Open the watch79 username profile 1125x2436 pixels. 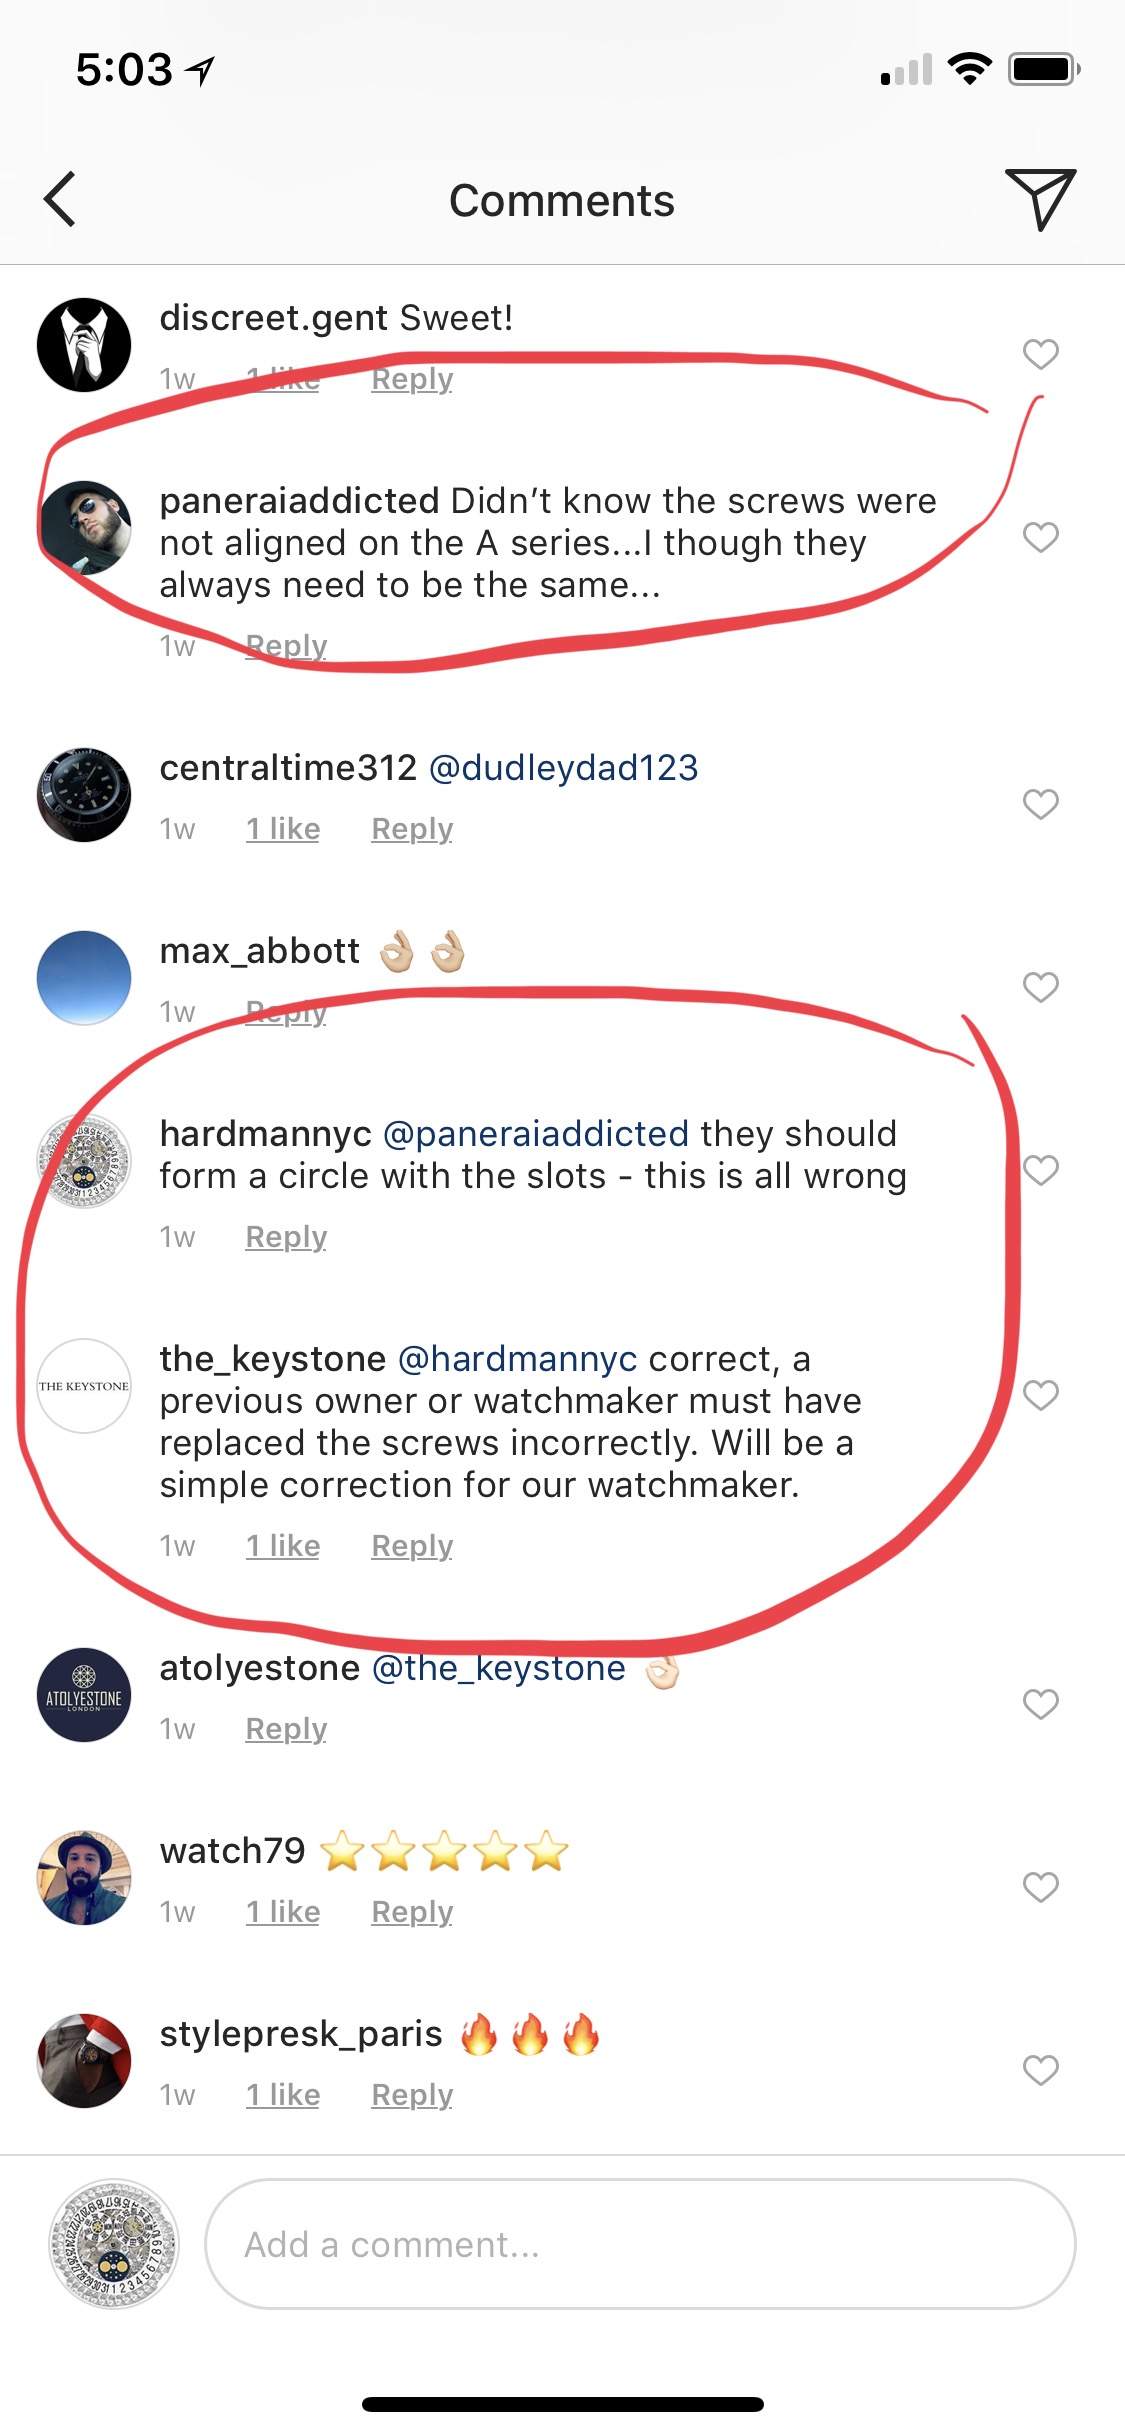tap(232, 1851)
